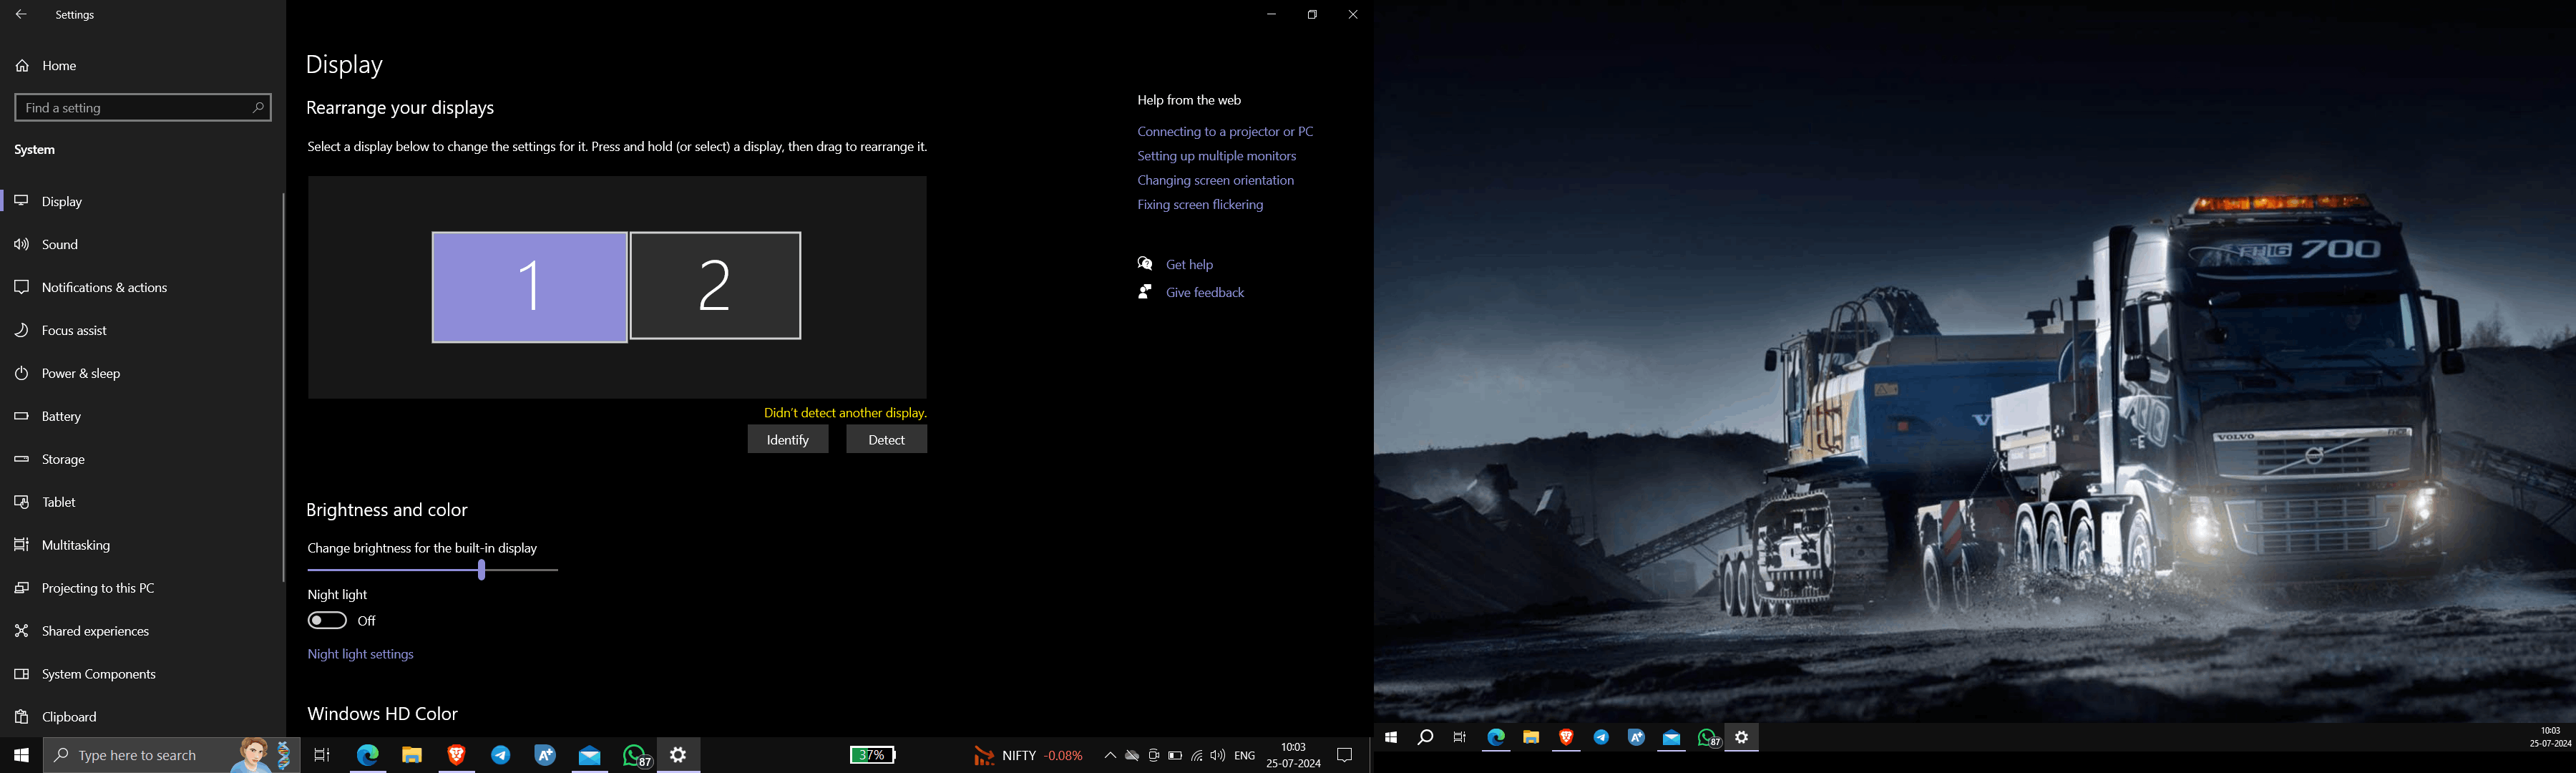Open Fixing screen flickering help link
Viewport: 2576px width, 773px height.
tap(1200, 205)
